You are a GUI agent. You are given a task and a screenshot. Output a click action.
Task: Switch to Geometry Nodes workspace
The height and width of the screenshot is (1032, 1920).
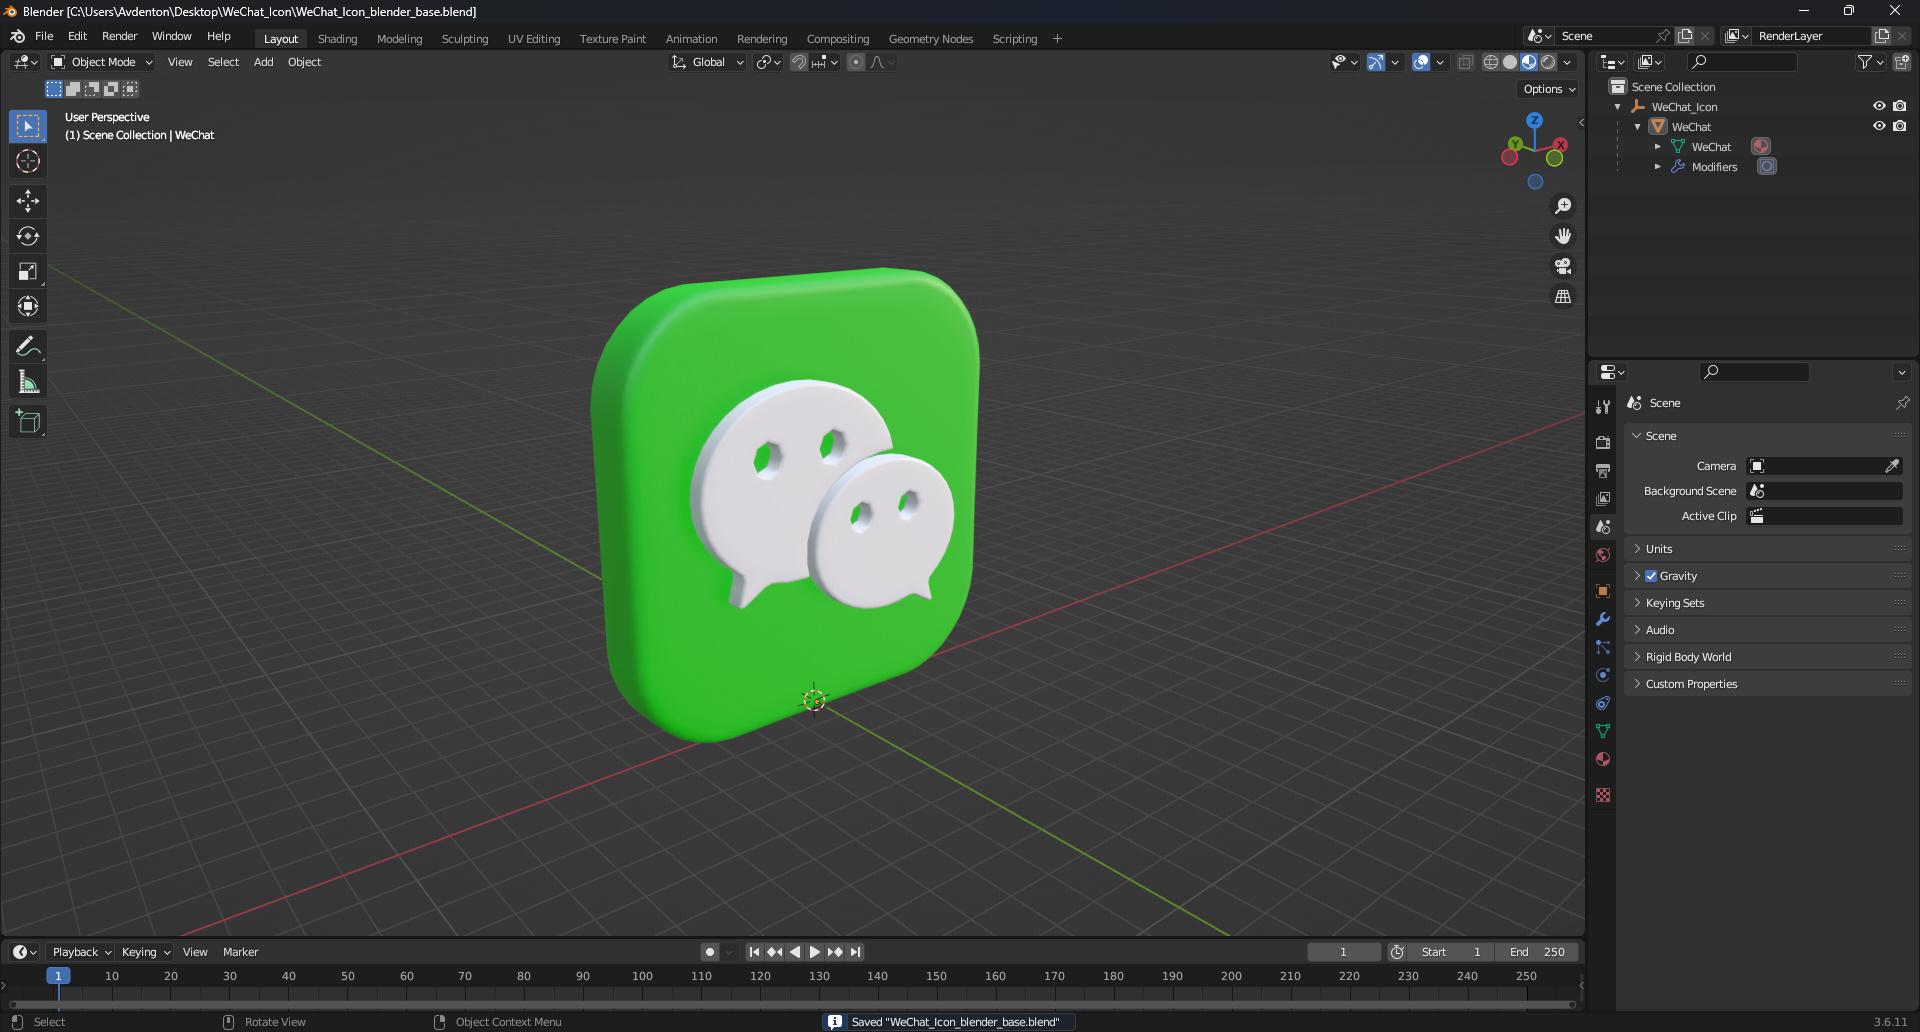(931, 39)
